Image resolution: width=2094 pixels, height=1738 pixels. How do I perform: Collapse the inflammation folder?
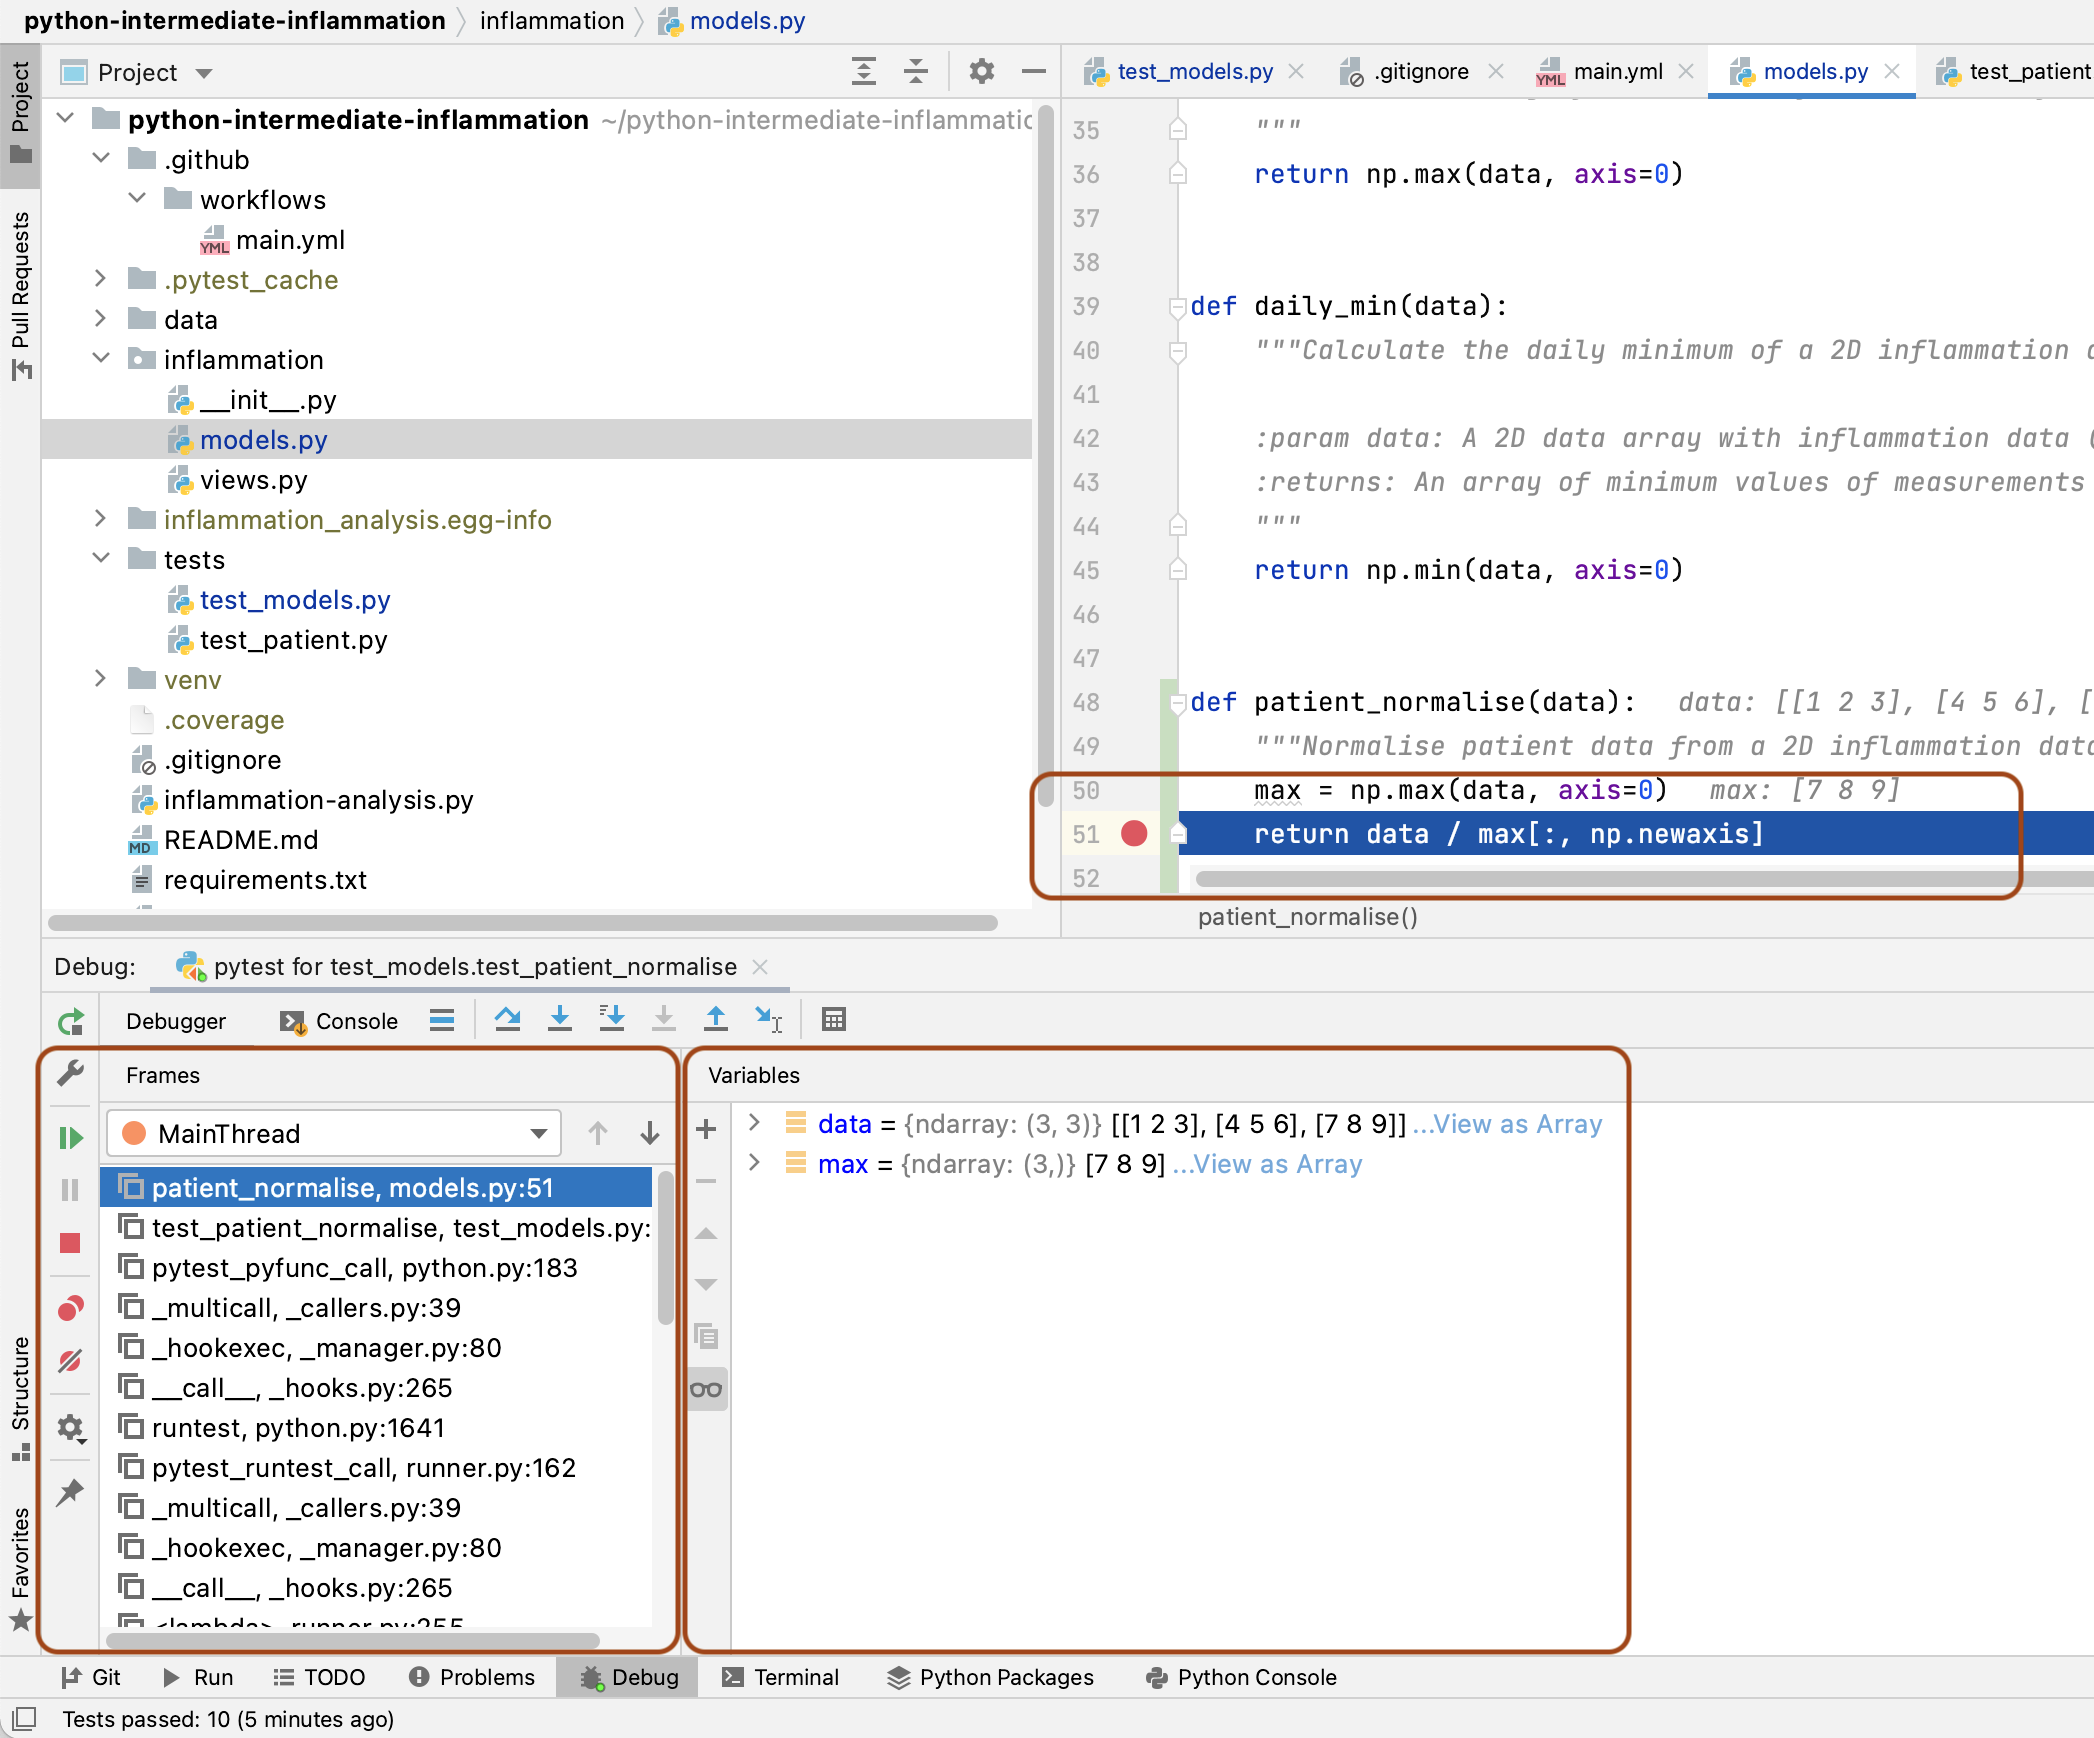100,359
